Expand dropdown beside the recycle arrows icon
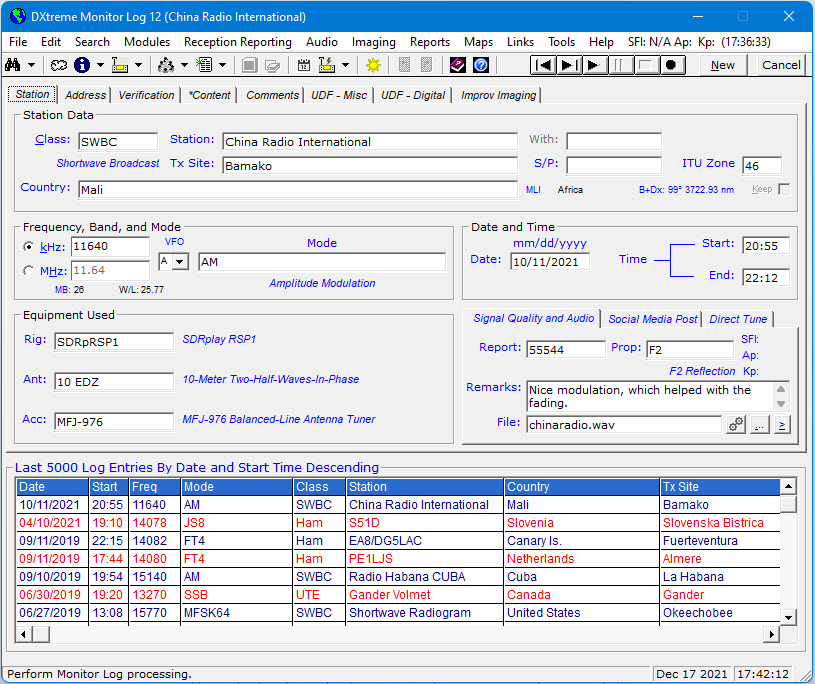 (184, 65)
